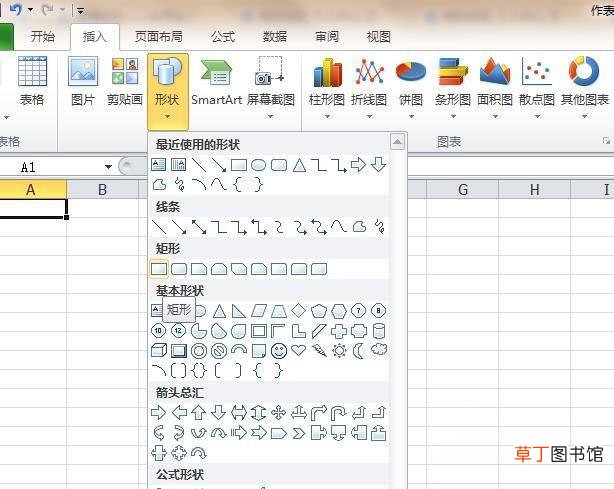This screenshot has height=489, width=614.
Task: Collapse the 形状 shapes dropdown
Action: (x=168, y=92)
